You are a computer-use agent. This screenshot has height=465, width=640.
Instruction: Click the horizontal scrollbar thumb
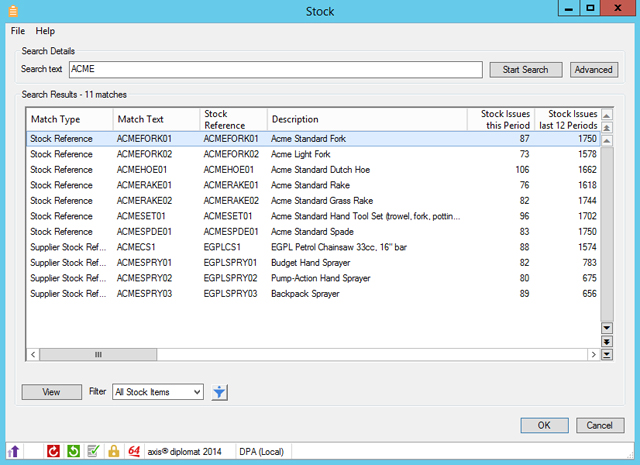[98, 354]
